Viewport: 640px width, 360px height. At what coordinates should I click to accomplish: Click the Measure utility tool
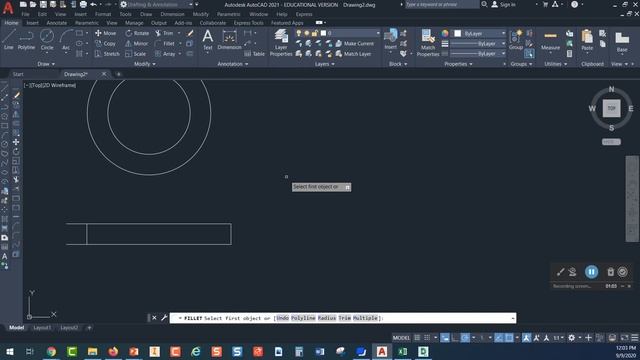click(550, 40)
